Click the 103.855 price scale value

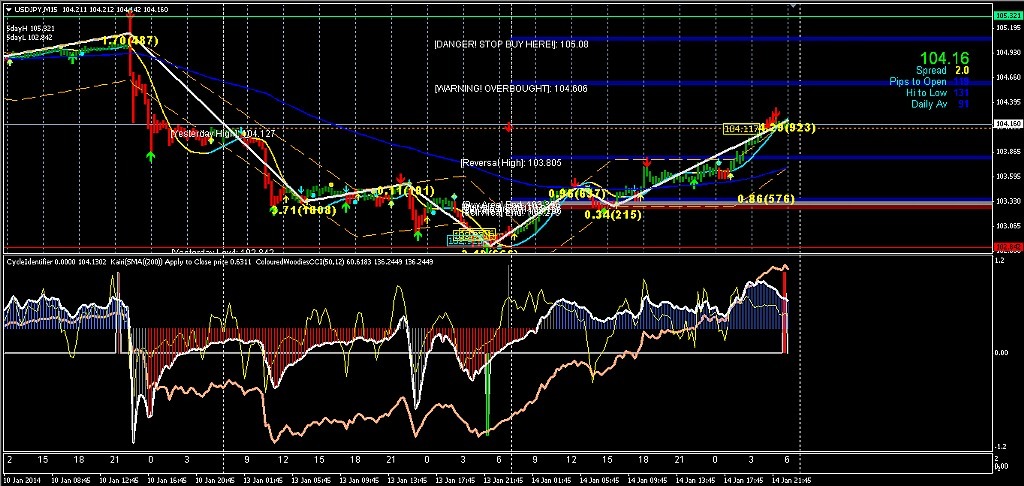1008,152
